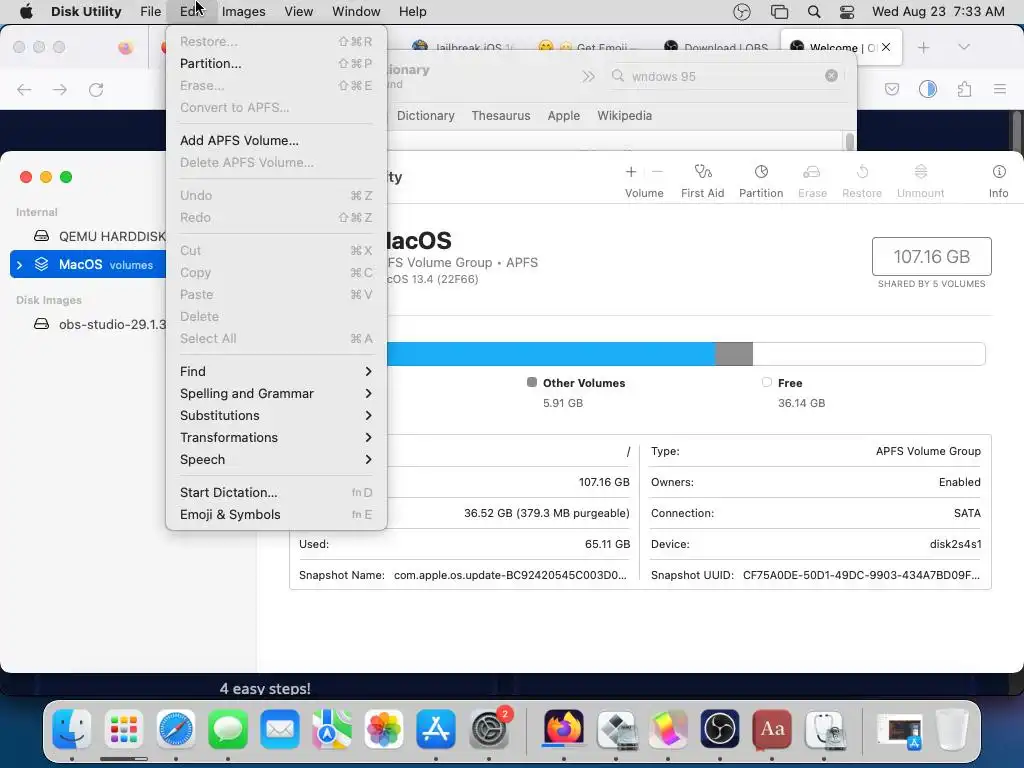Image resolution: width=1024 pixels, height=768 pixels.
Task: Open Maps from the Dock
Action: pos(332,729)
